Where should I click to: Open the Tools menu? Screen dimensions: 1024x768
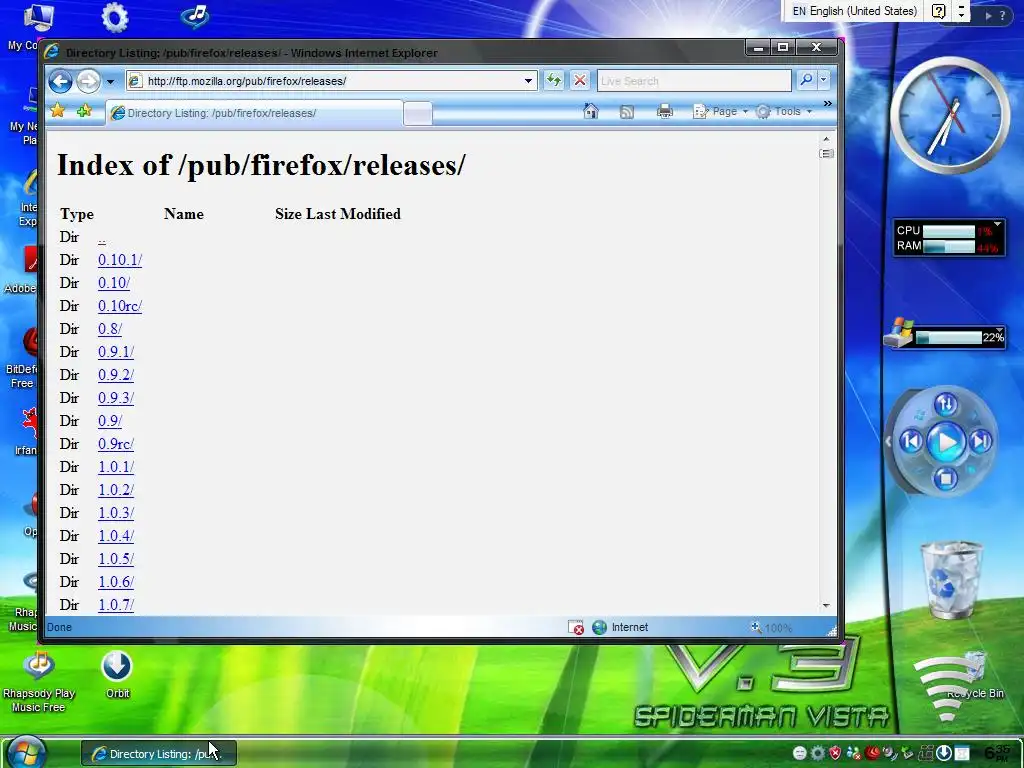click(784, 112)
